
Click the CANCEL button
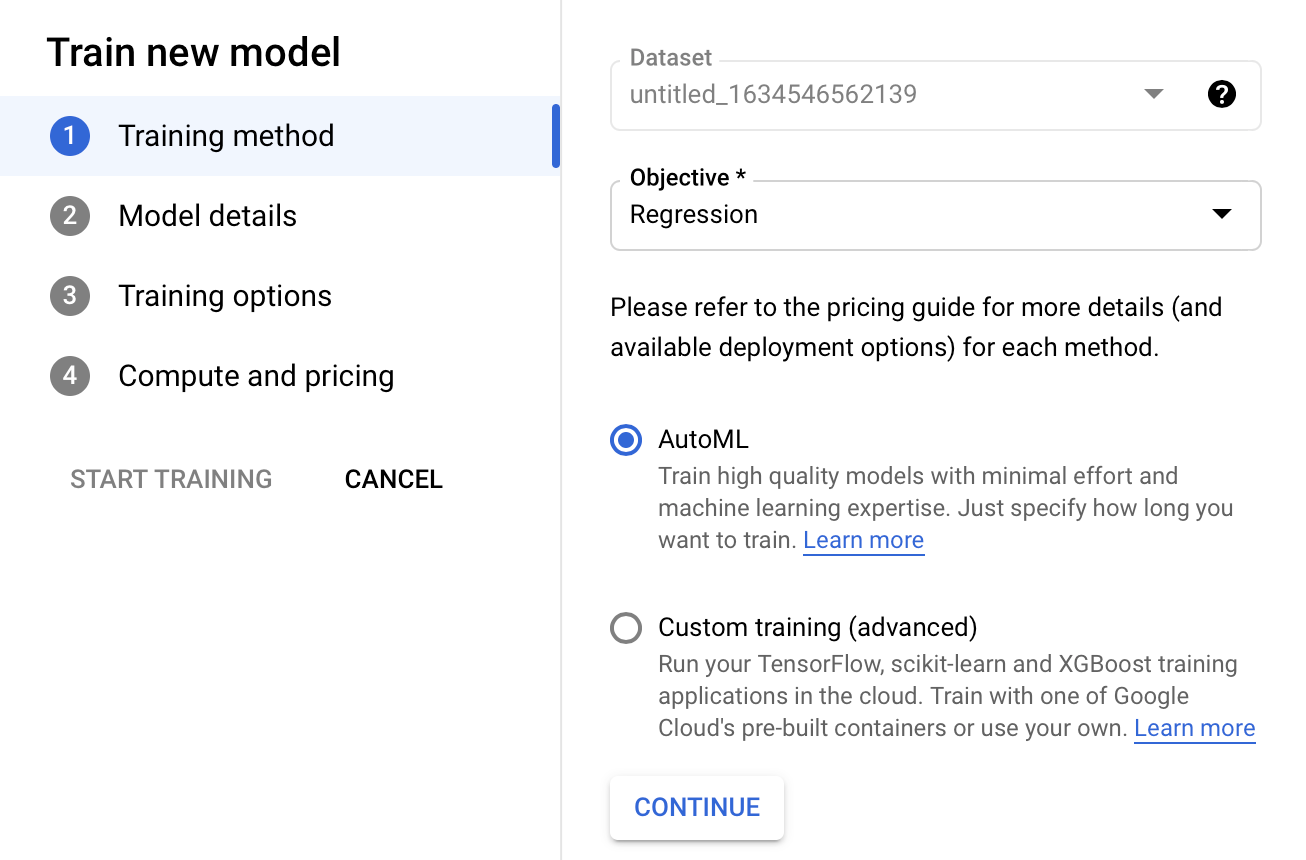(x=393, y=480)
